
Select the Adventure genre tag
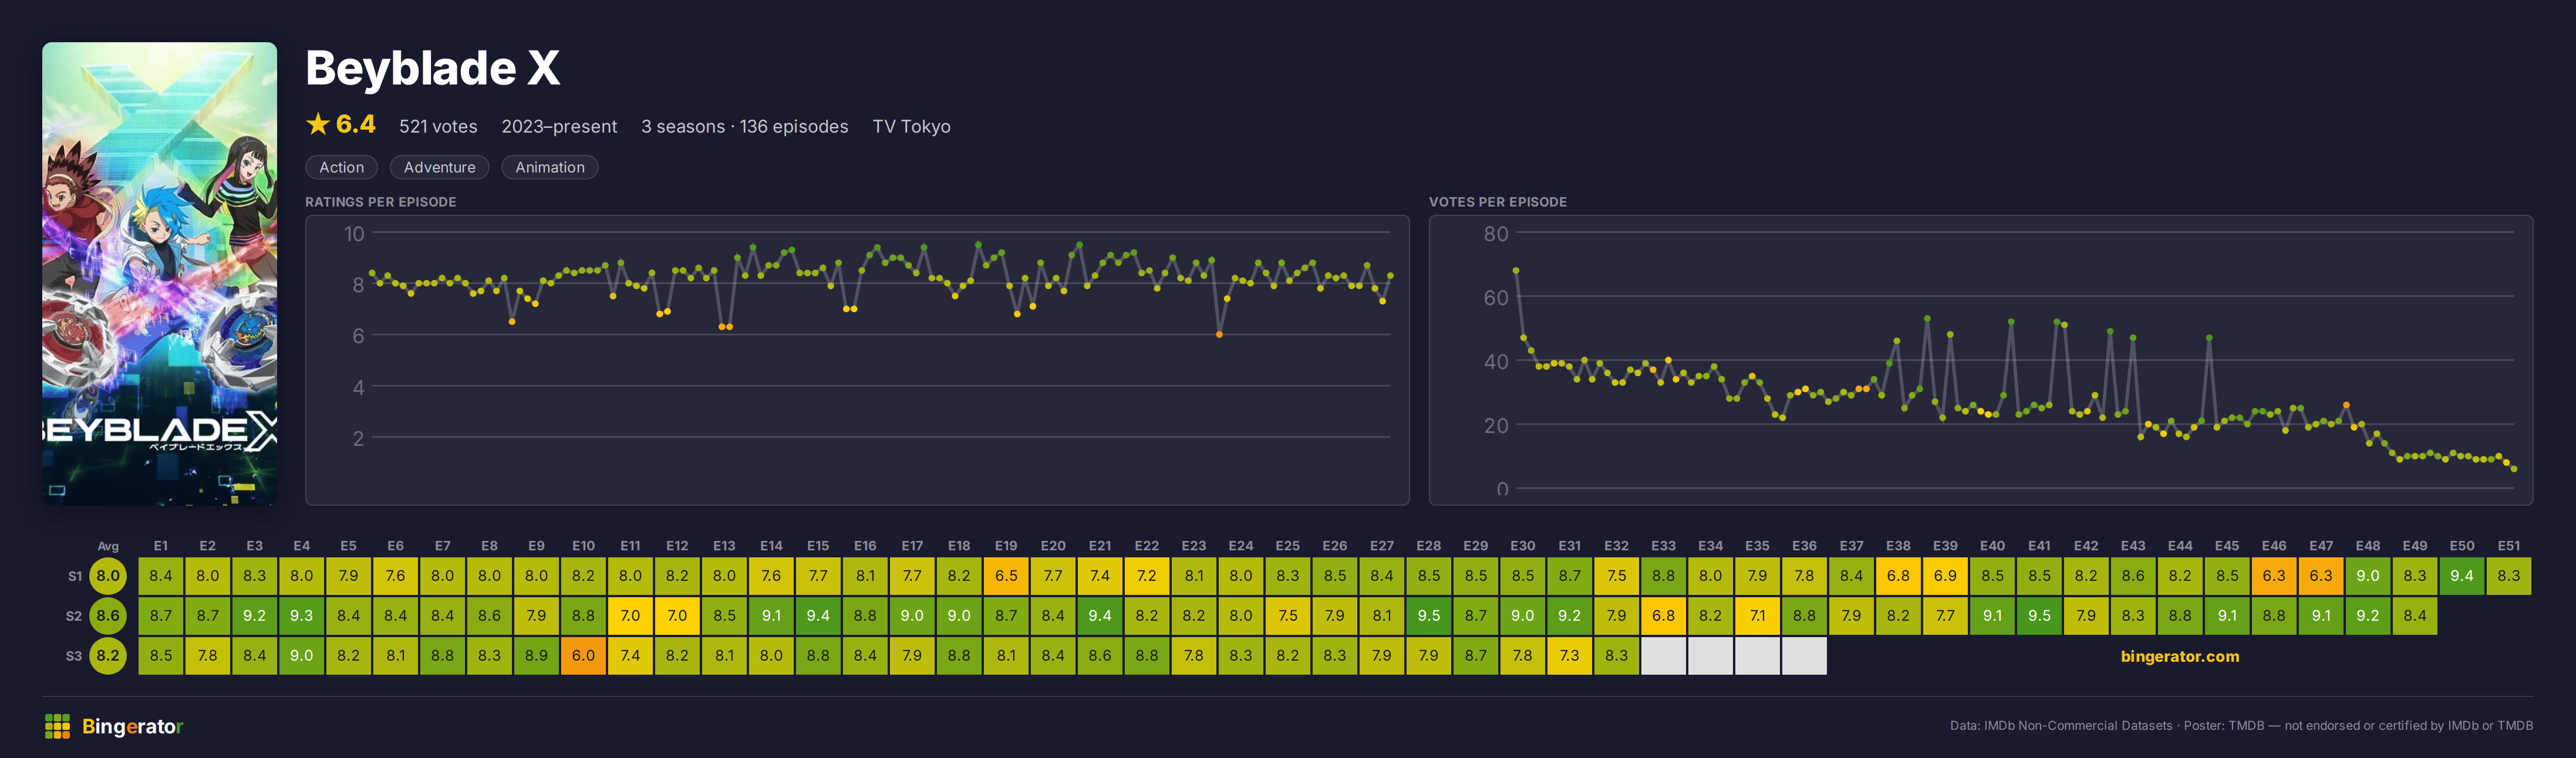[x=439, y=167]
